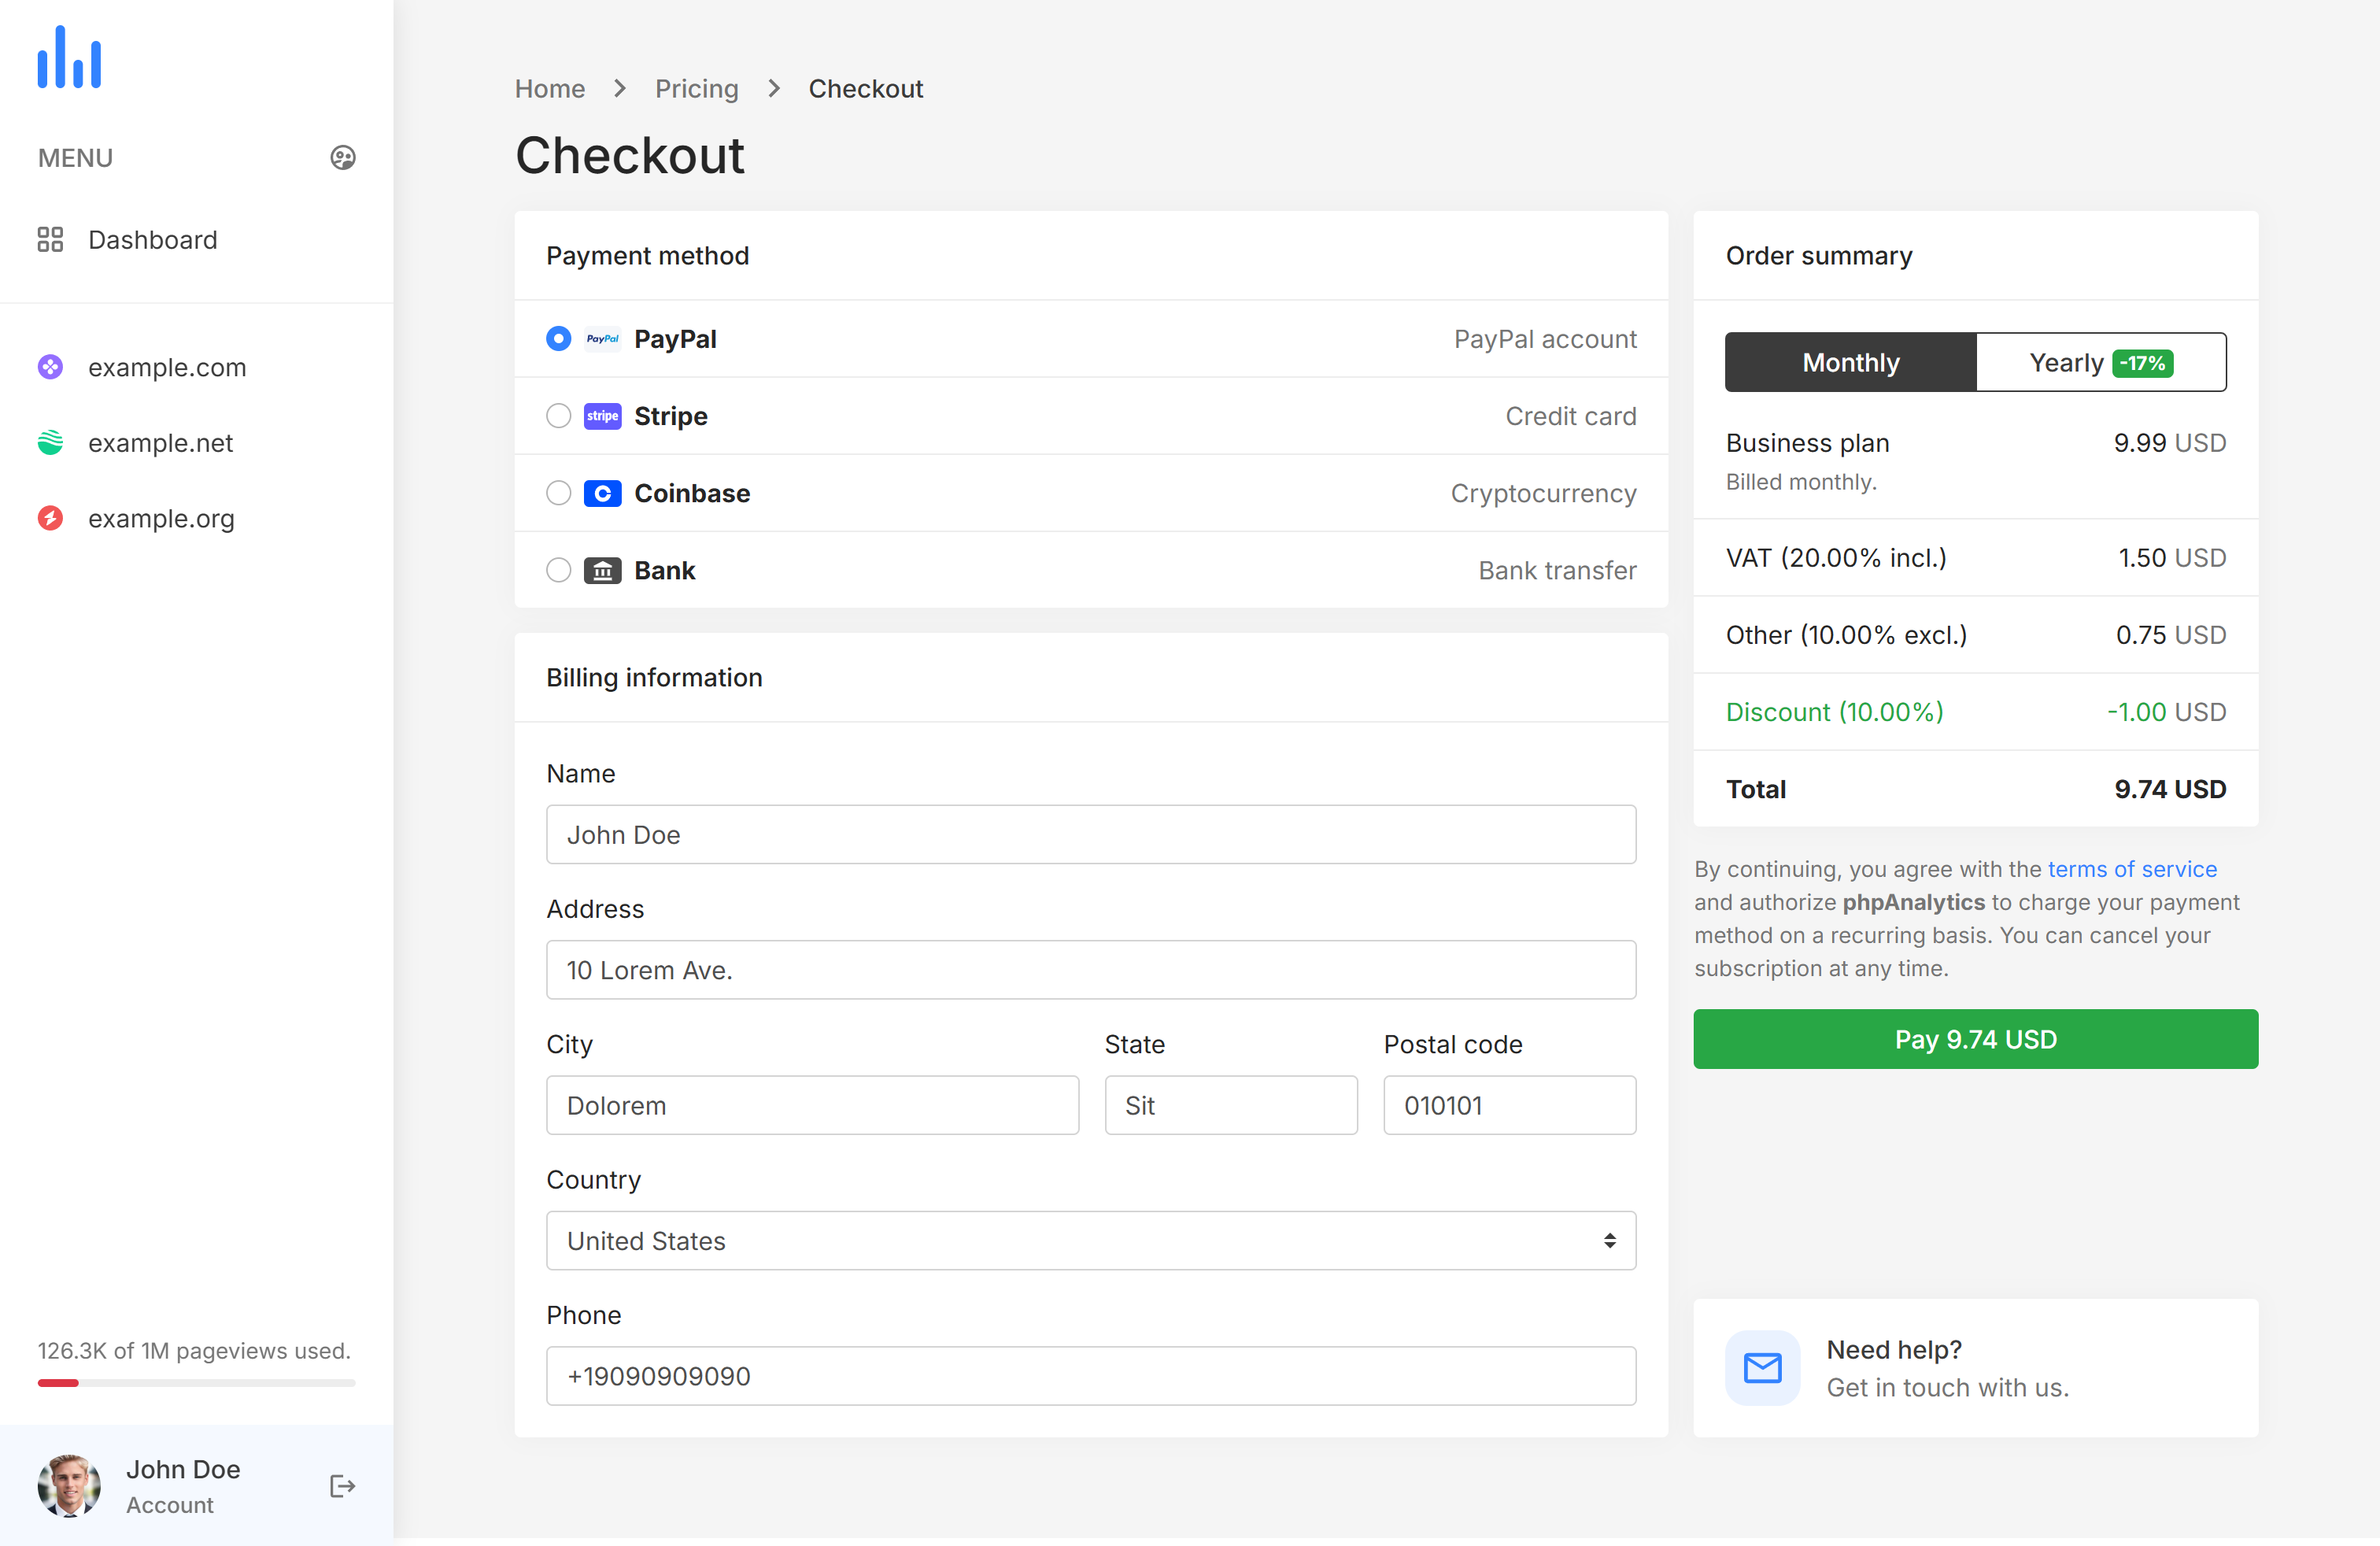The image size is (2380, 1546).
Task: Click the envelope icon in Need help card
Action: [1762, 1368]
